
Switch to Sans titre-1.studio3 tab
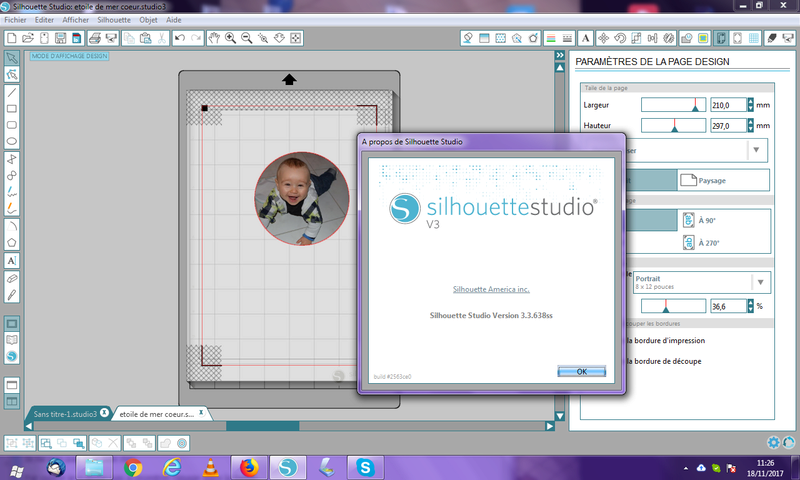65,414
